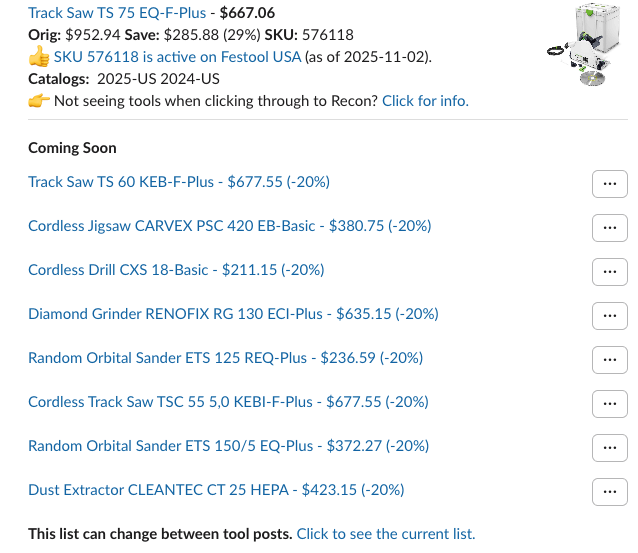The height and width of the screenshot is (553, 638).
Task: Open the Cordless Drill CXS 18-Basic link
Action: point(176,270)
